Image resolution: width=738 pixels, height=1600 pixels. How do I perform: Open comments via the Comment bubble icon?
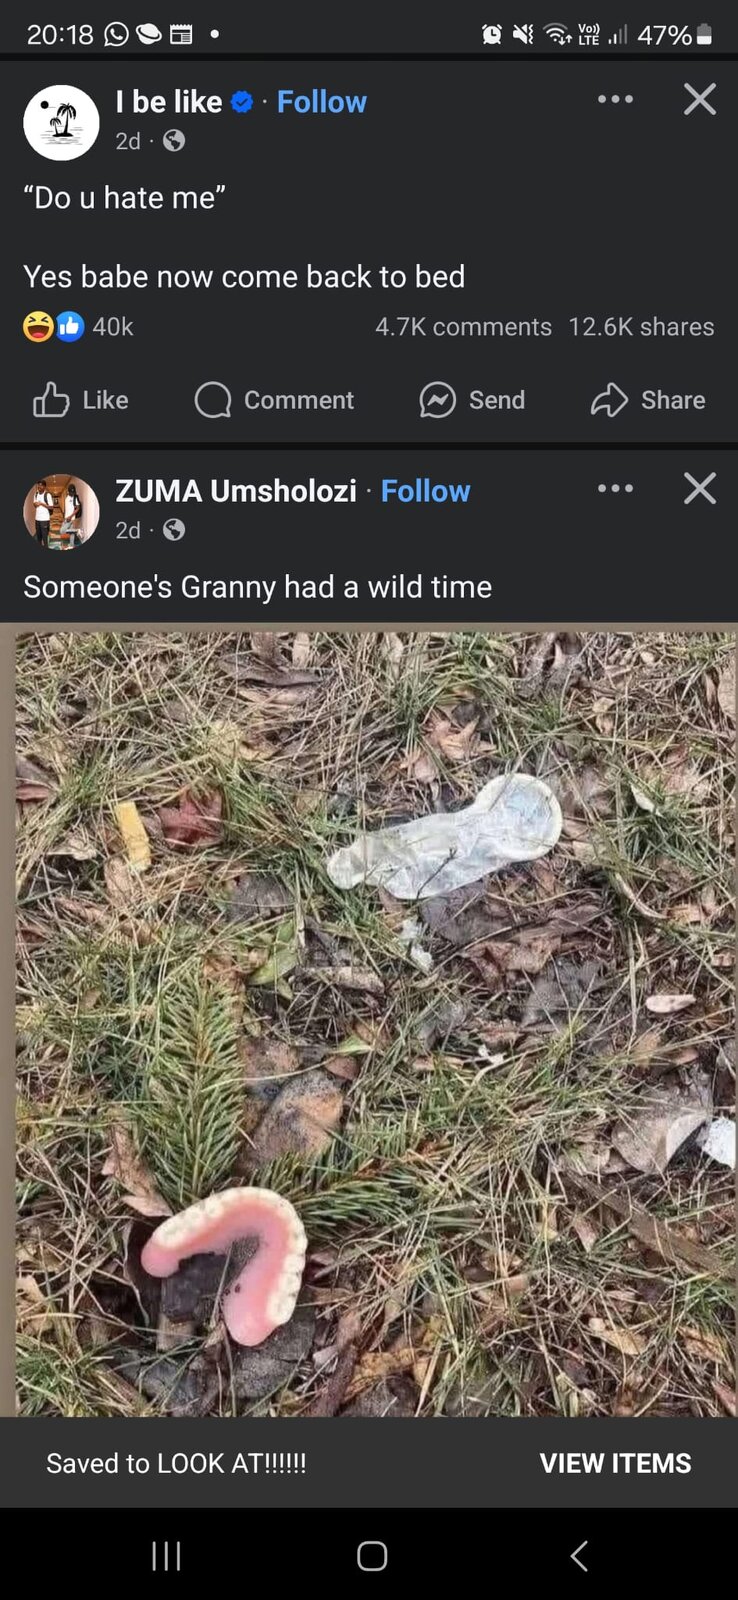coord(213,400)
